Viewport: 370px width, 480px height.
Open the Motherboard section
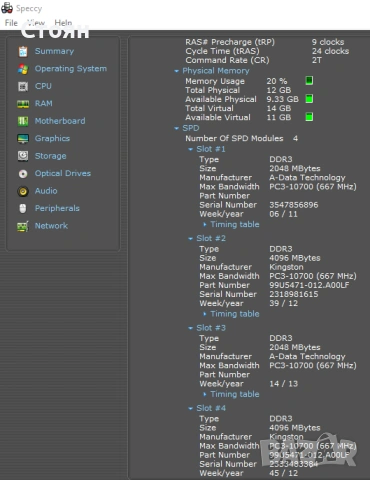(x=60, y=121)
